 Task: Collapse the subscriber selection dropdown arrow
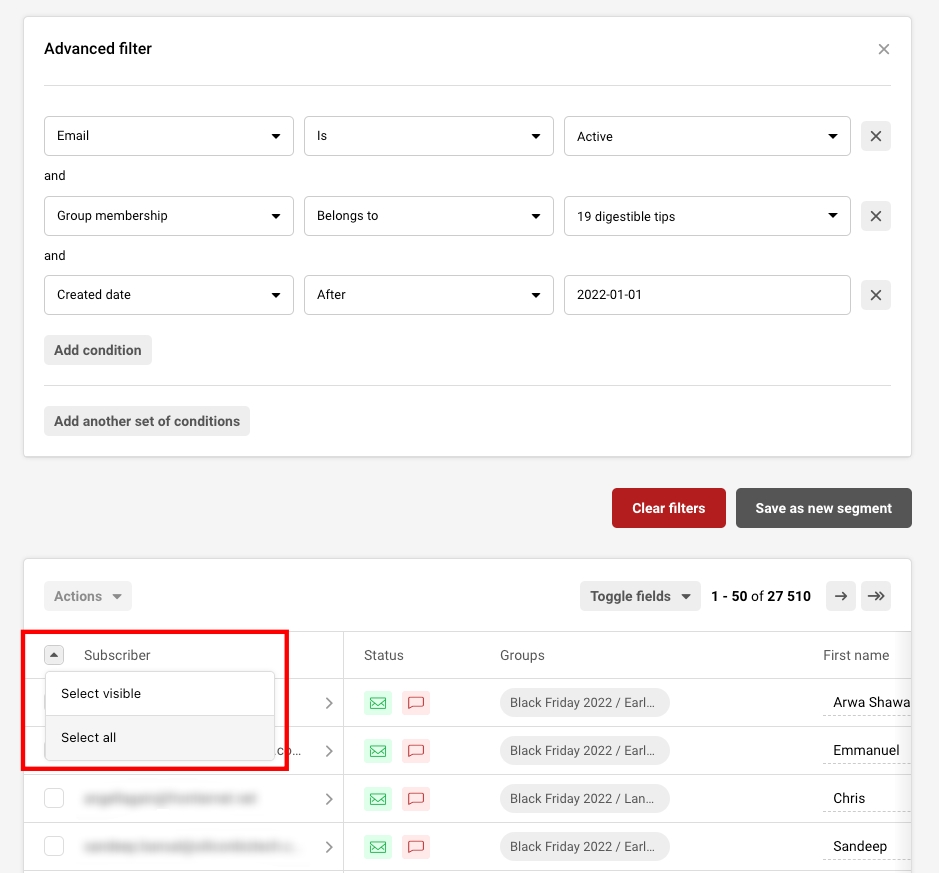click(x=54, y=655)
